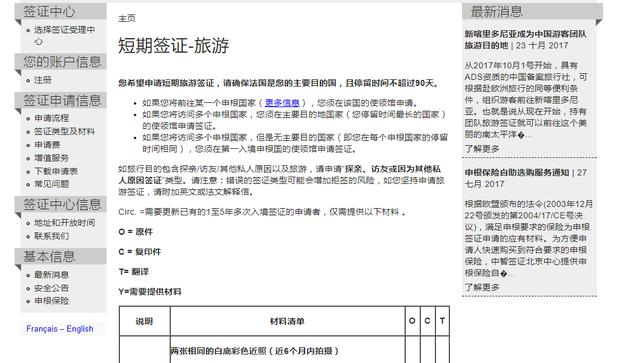Viewport: 640px width, 363px height.
Task: Click legend text T= 翻译
Action: click(x=133, y=272)
